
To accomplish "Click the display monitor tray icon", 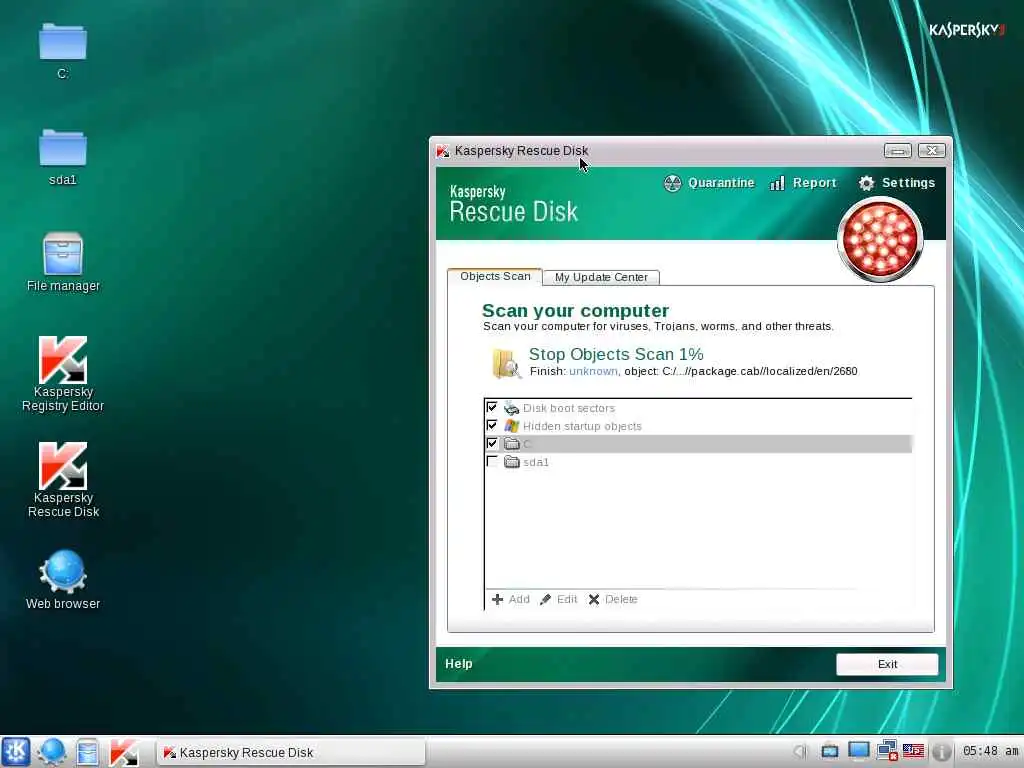I will pos(858,751).
